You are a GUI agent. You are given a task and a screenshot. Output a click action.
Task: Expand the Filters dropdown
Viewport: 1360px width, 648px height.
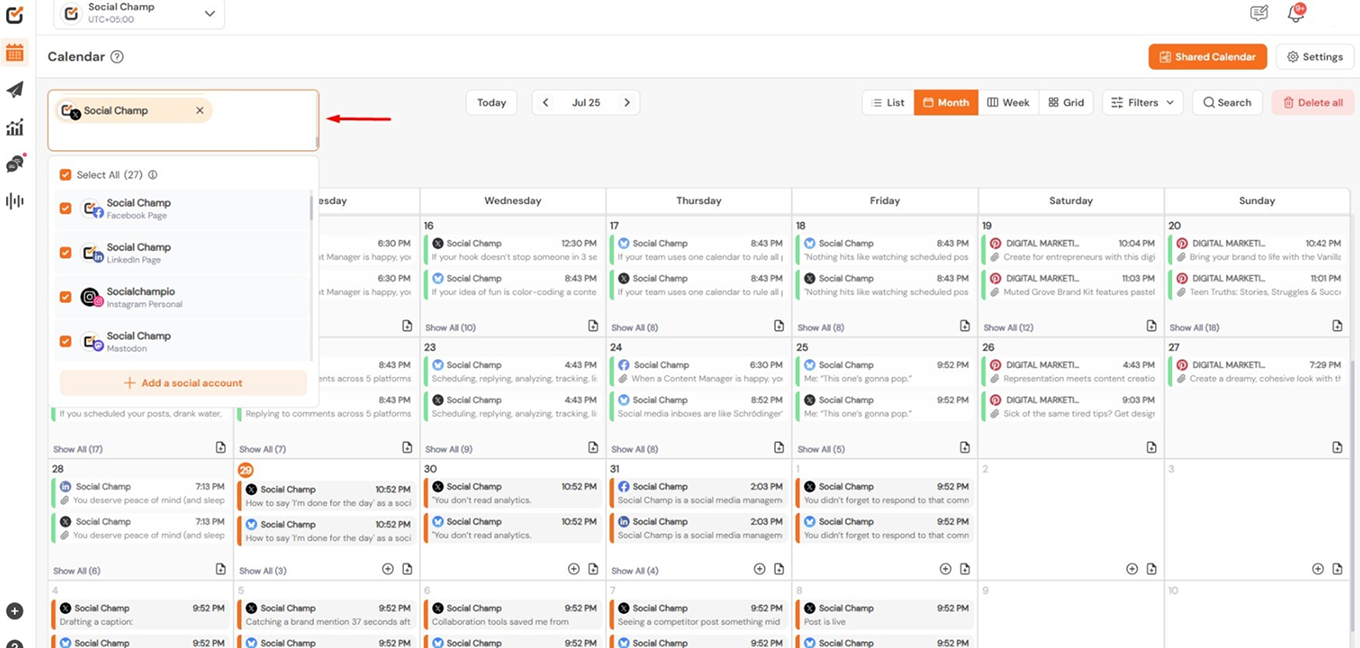[1143, 103]
